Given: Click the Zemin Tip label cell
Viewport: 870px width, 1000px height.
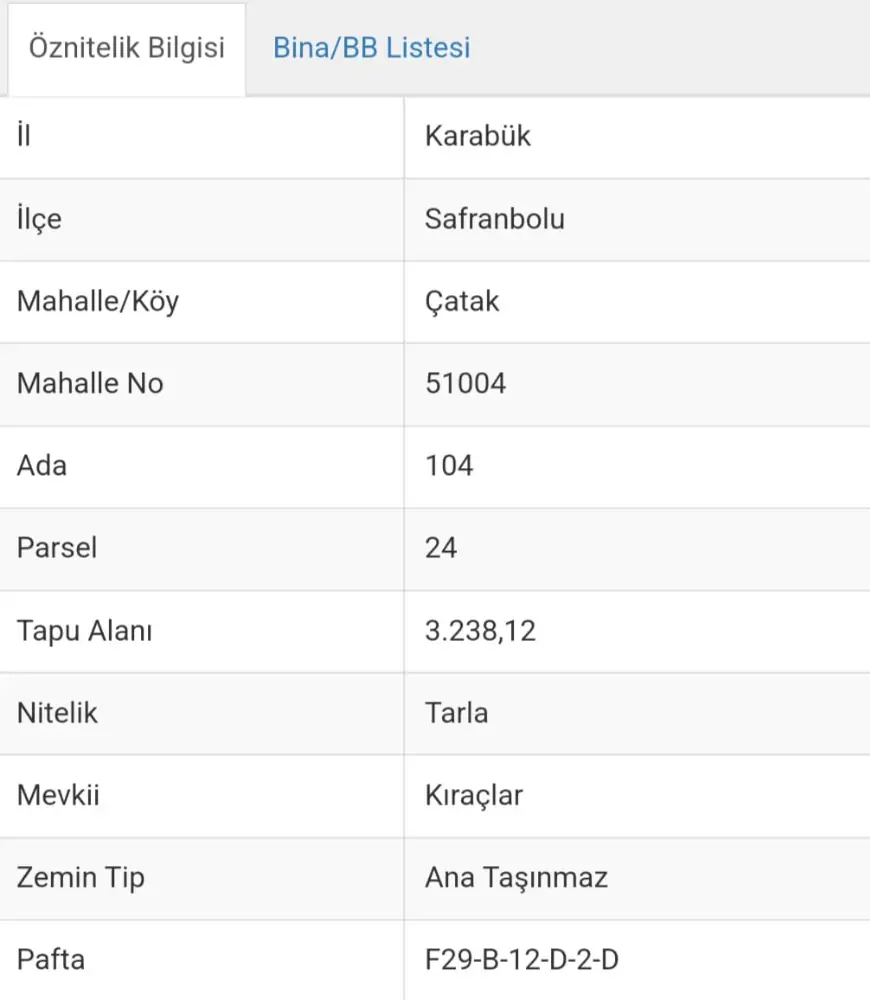Looking at the screenshot, I should coord(81,878).
